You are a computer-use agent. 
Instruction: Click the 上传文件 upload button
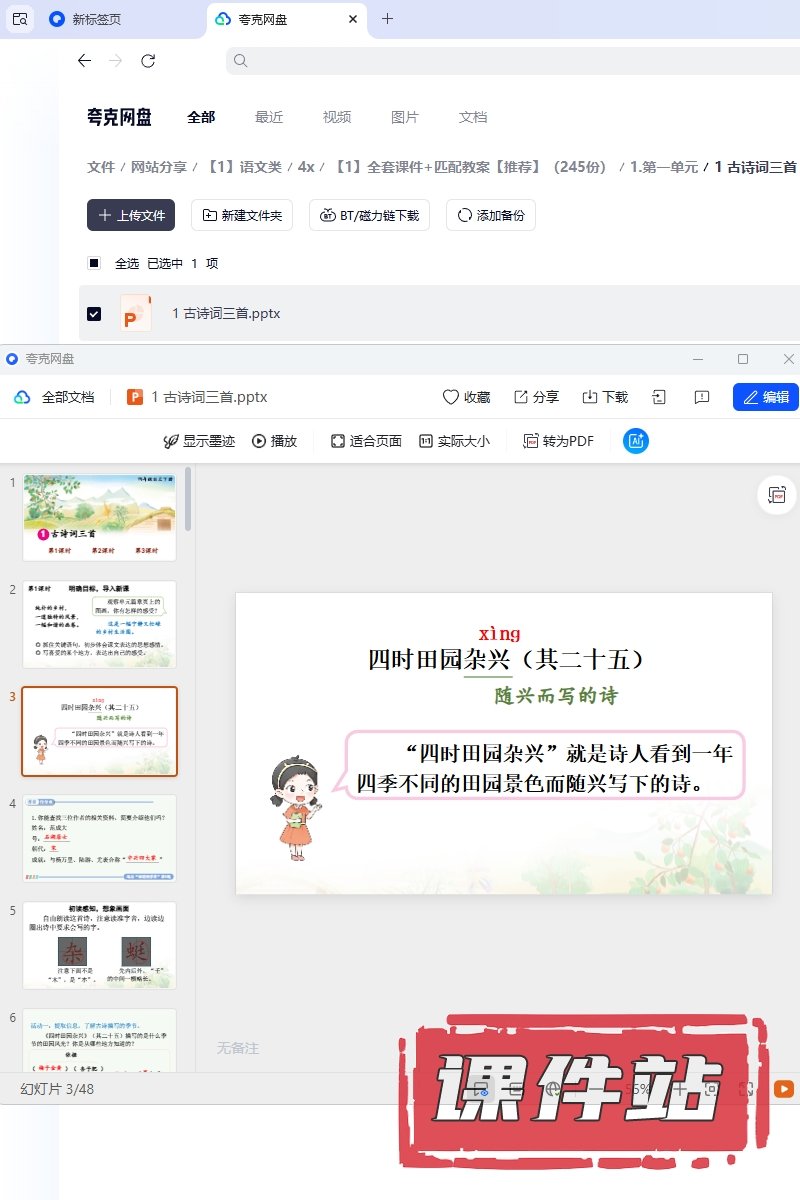pos(131,215)
